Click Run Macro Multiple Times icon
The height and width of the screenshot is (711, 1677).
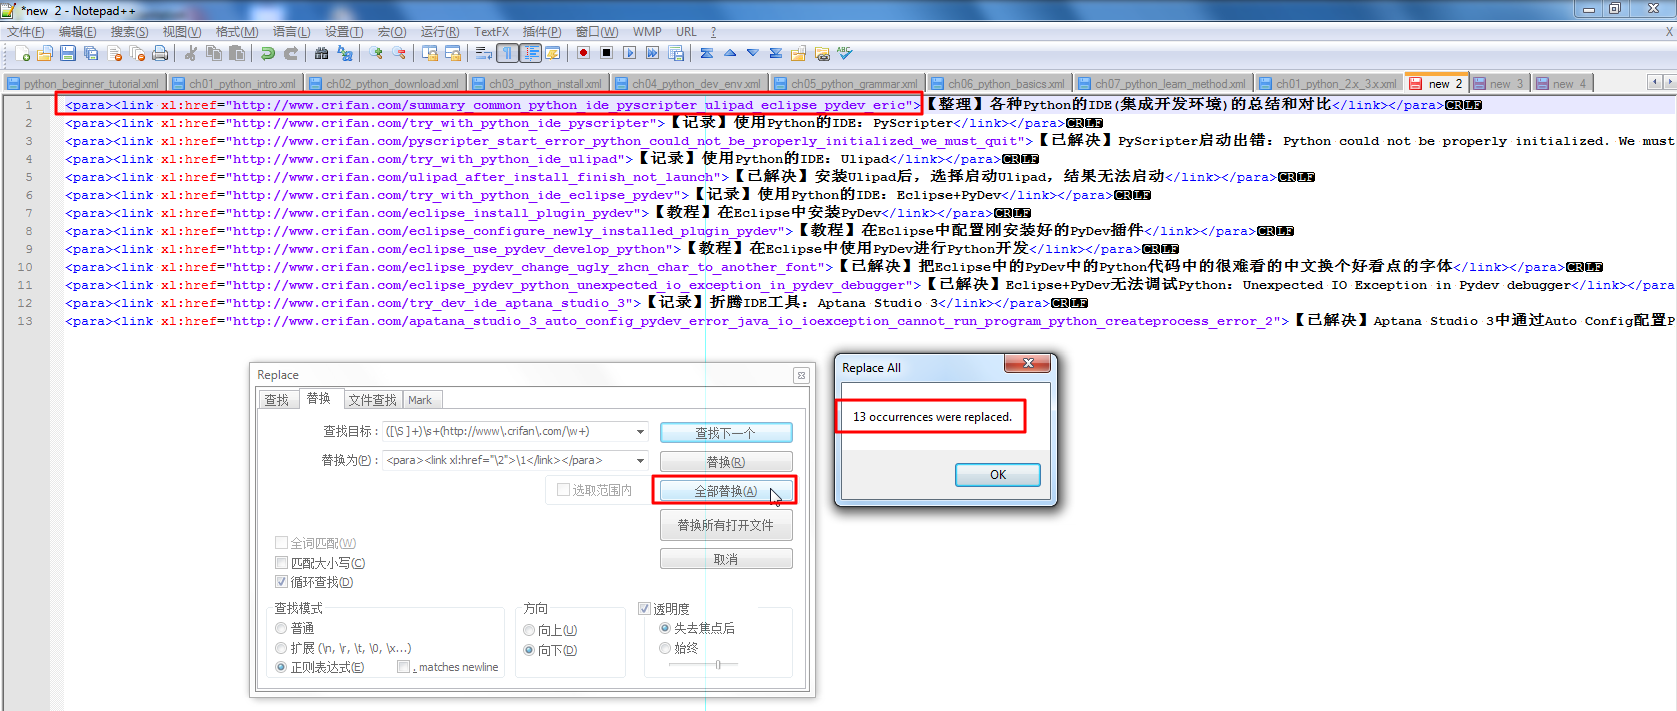(652, 53)
